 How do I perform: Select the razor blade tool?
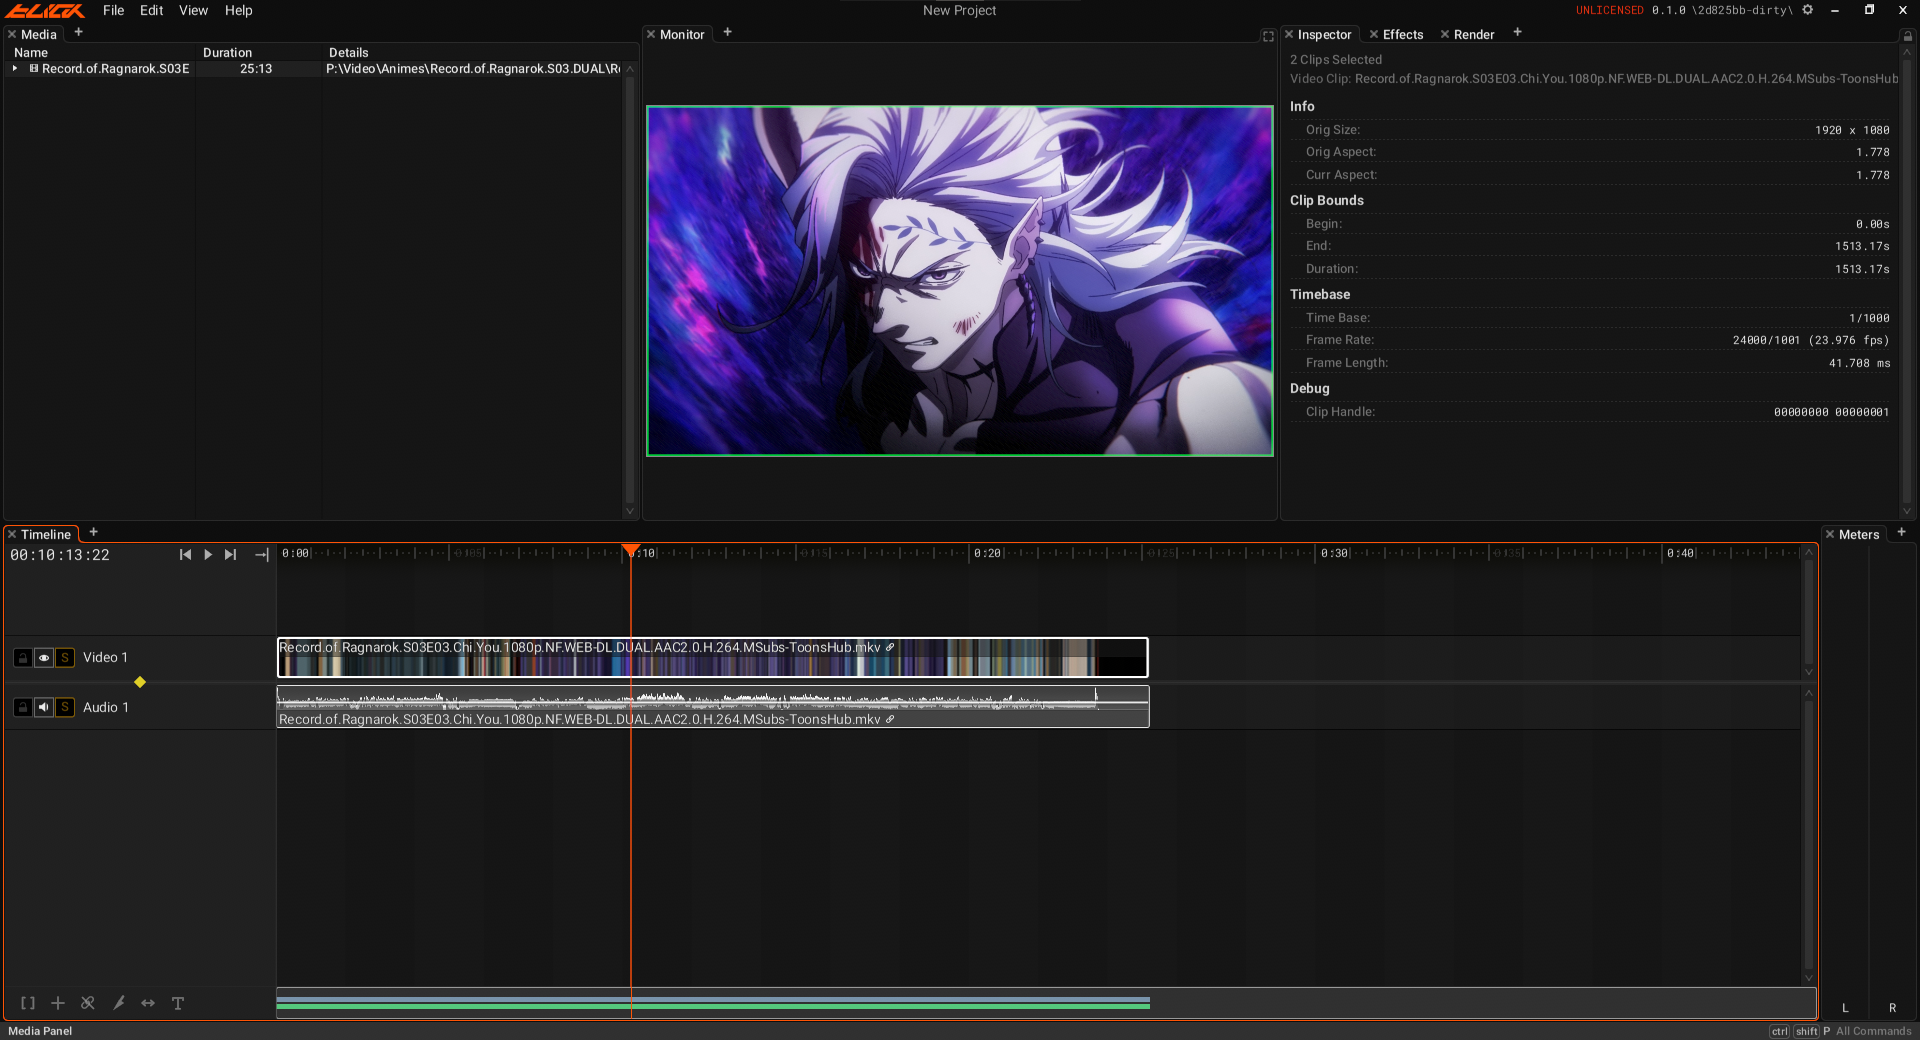click(x=119, y=1003)
